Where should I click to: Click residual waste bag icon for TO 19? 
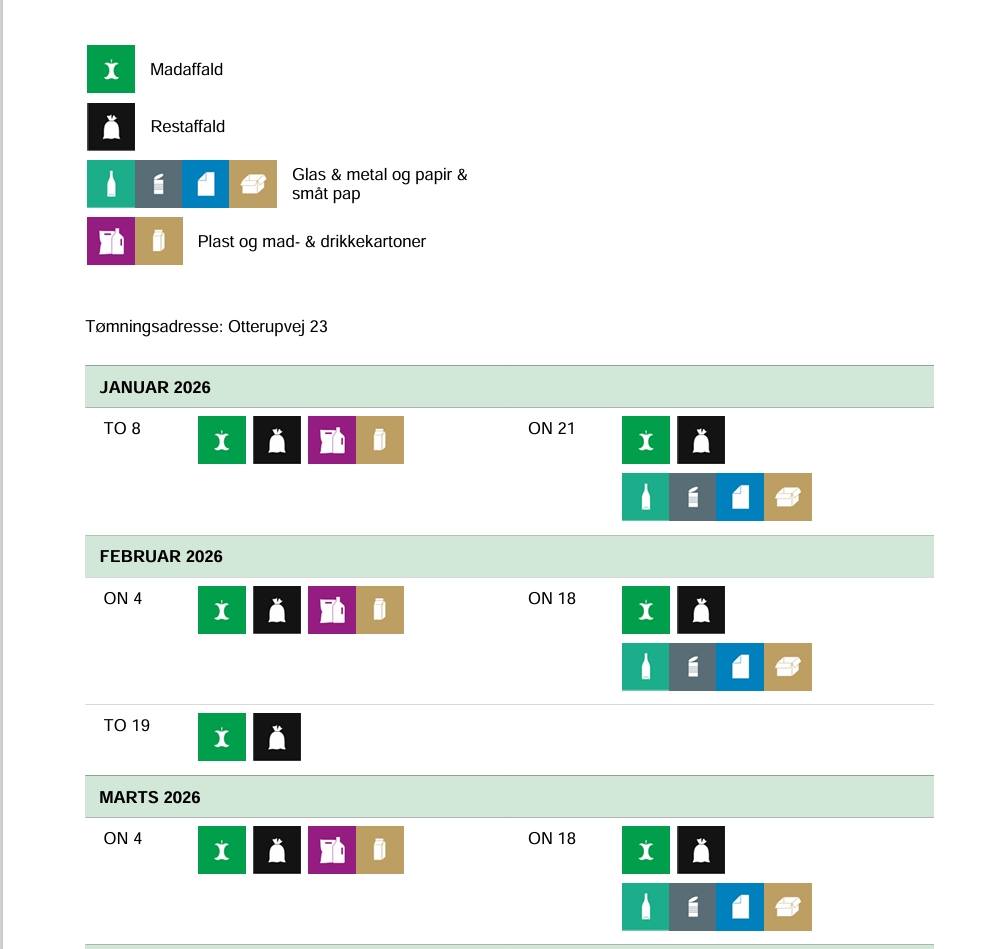coord(277,737)
